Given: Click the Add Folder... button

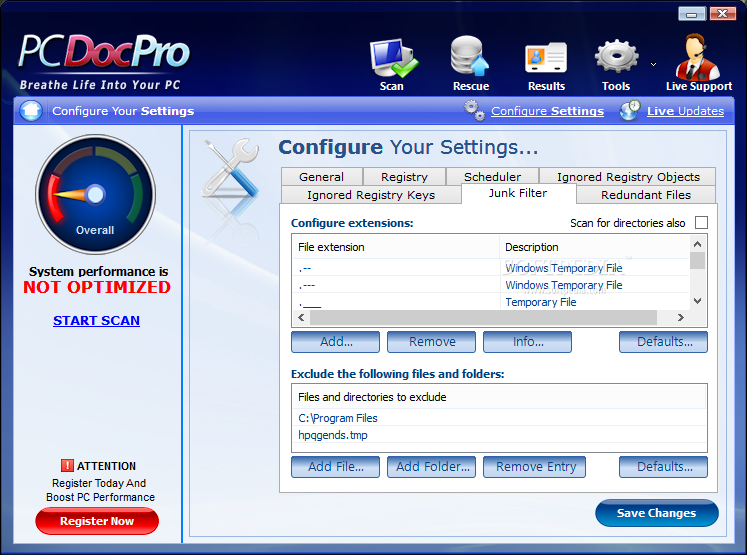Looking at the screenshot, I should (x=431, y=467).
